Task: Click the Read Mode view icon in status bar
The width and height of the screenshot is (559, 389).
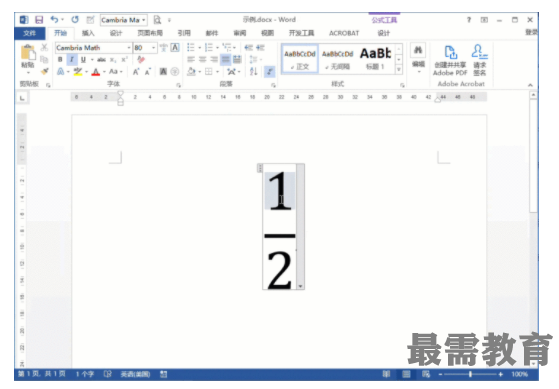Action: coord(386,374)
